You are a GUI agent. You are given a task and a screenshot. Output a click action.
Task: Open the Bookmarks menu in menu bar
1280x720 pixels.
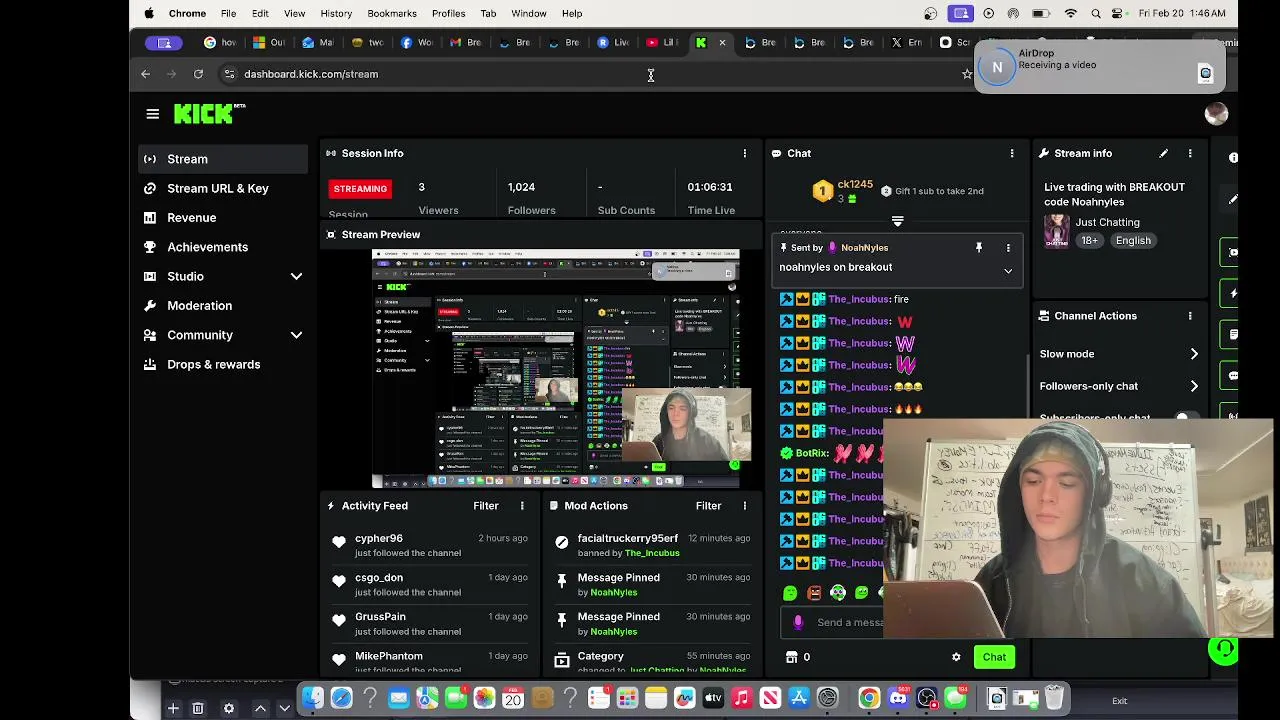(392, 13)
